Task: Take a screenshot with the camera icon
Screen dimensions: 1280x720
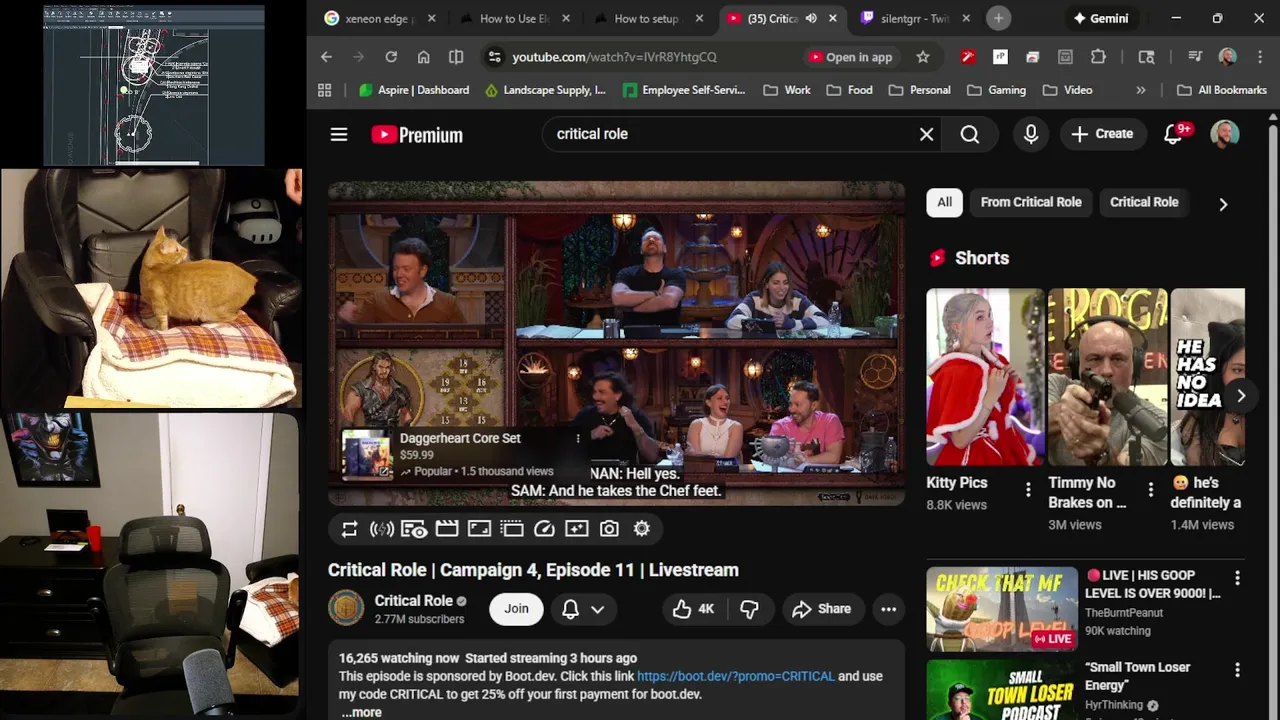Action: coord(609,529)
